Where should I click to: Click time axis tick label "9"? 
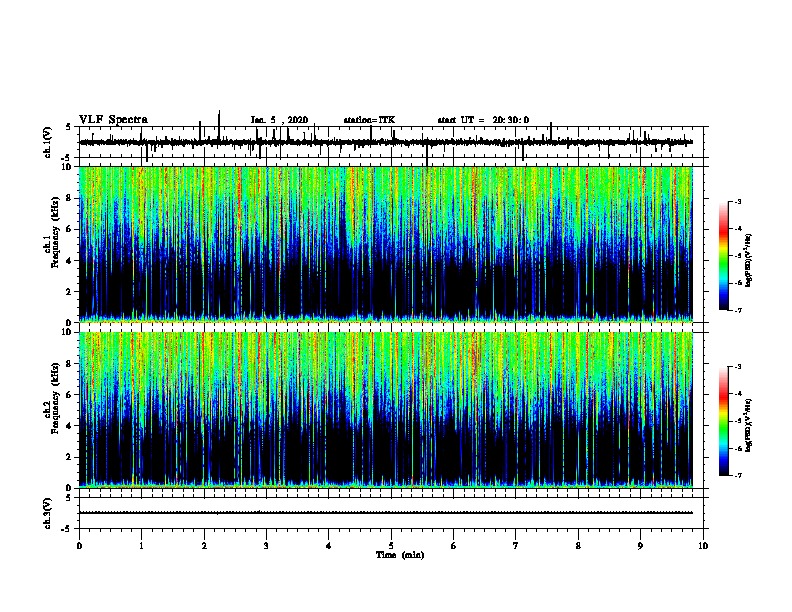(640, 546)
